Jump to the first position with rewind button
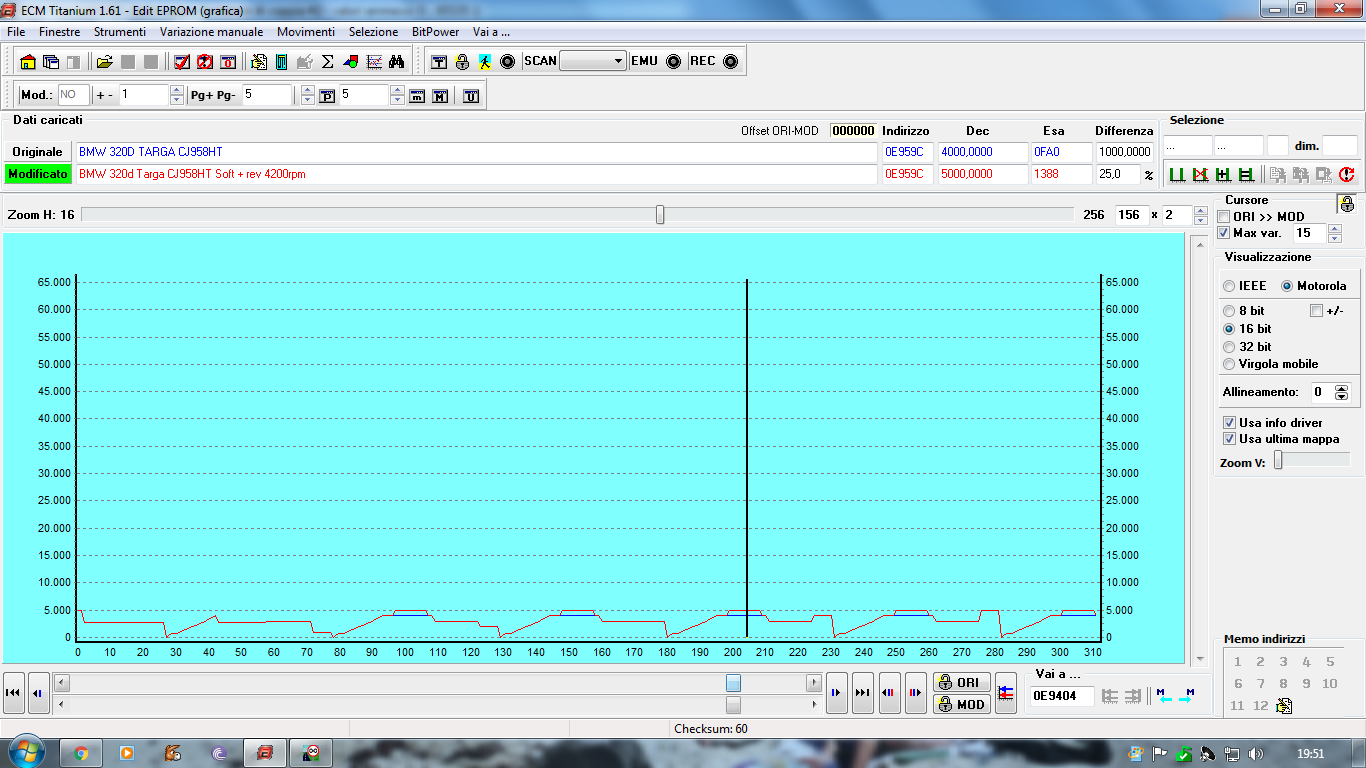Image resolution: width=1366 pixels, height=768 pixels. tap(14, 693)
